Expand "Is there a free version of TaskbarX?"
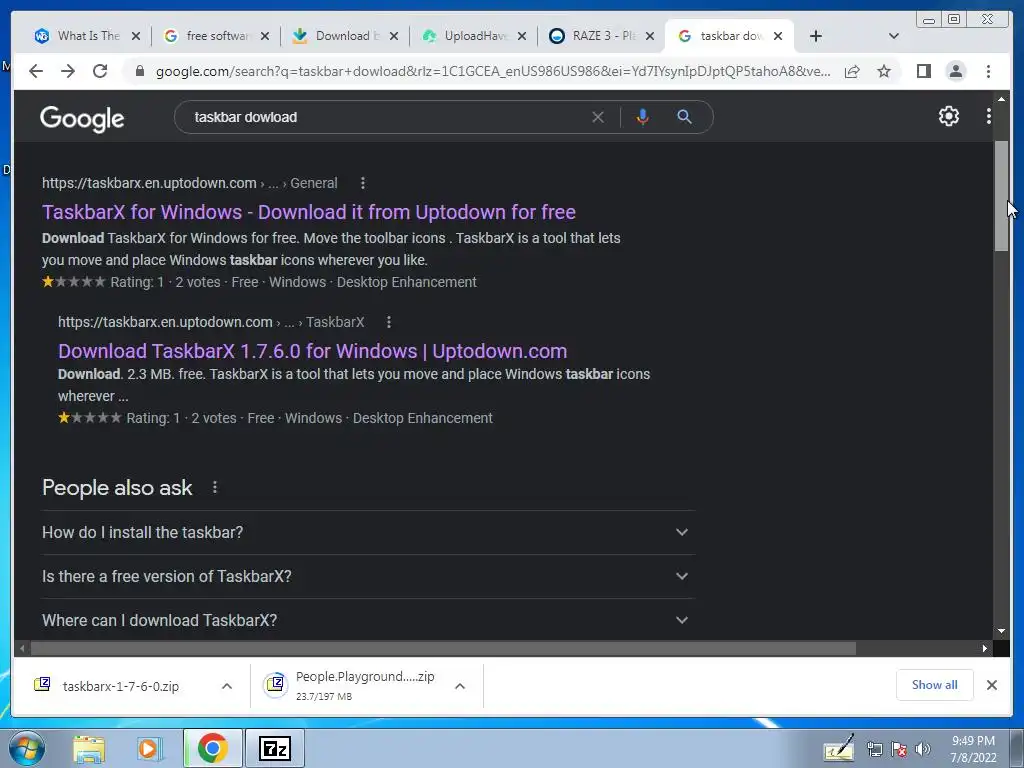1024x768 pixels. click(x=368, y=576)
